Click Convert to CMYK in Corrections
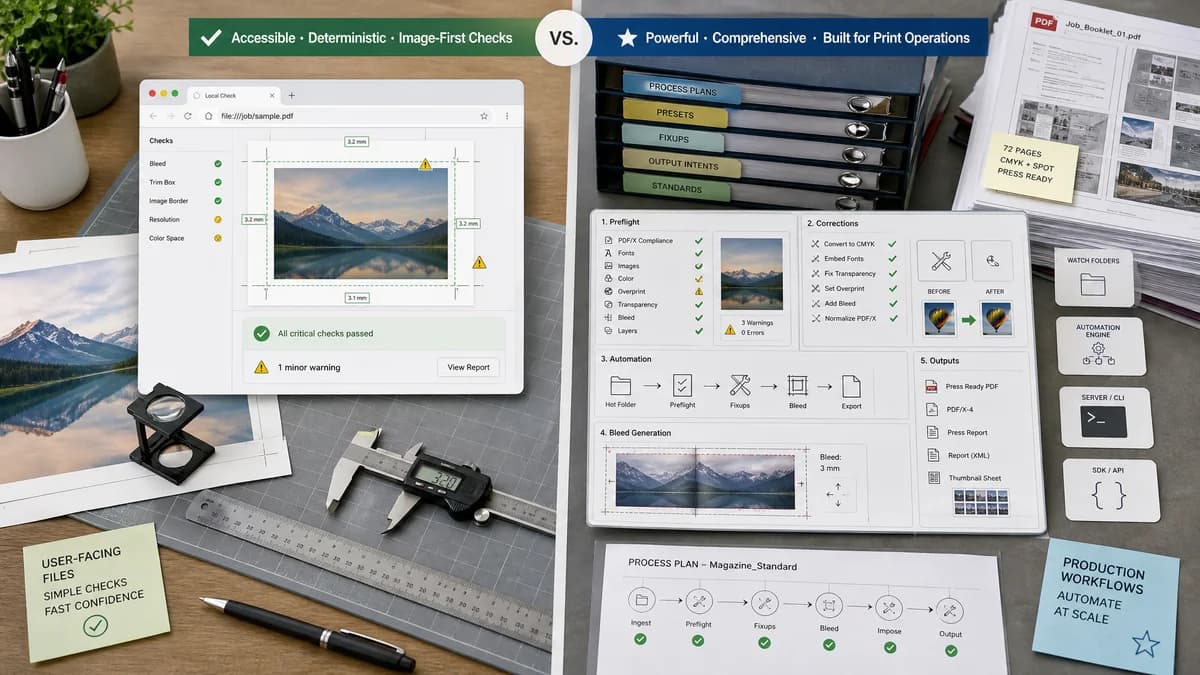The image size is (1200, 675). [x=854, y=244]
